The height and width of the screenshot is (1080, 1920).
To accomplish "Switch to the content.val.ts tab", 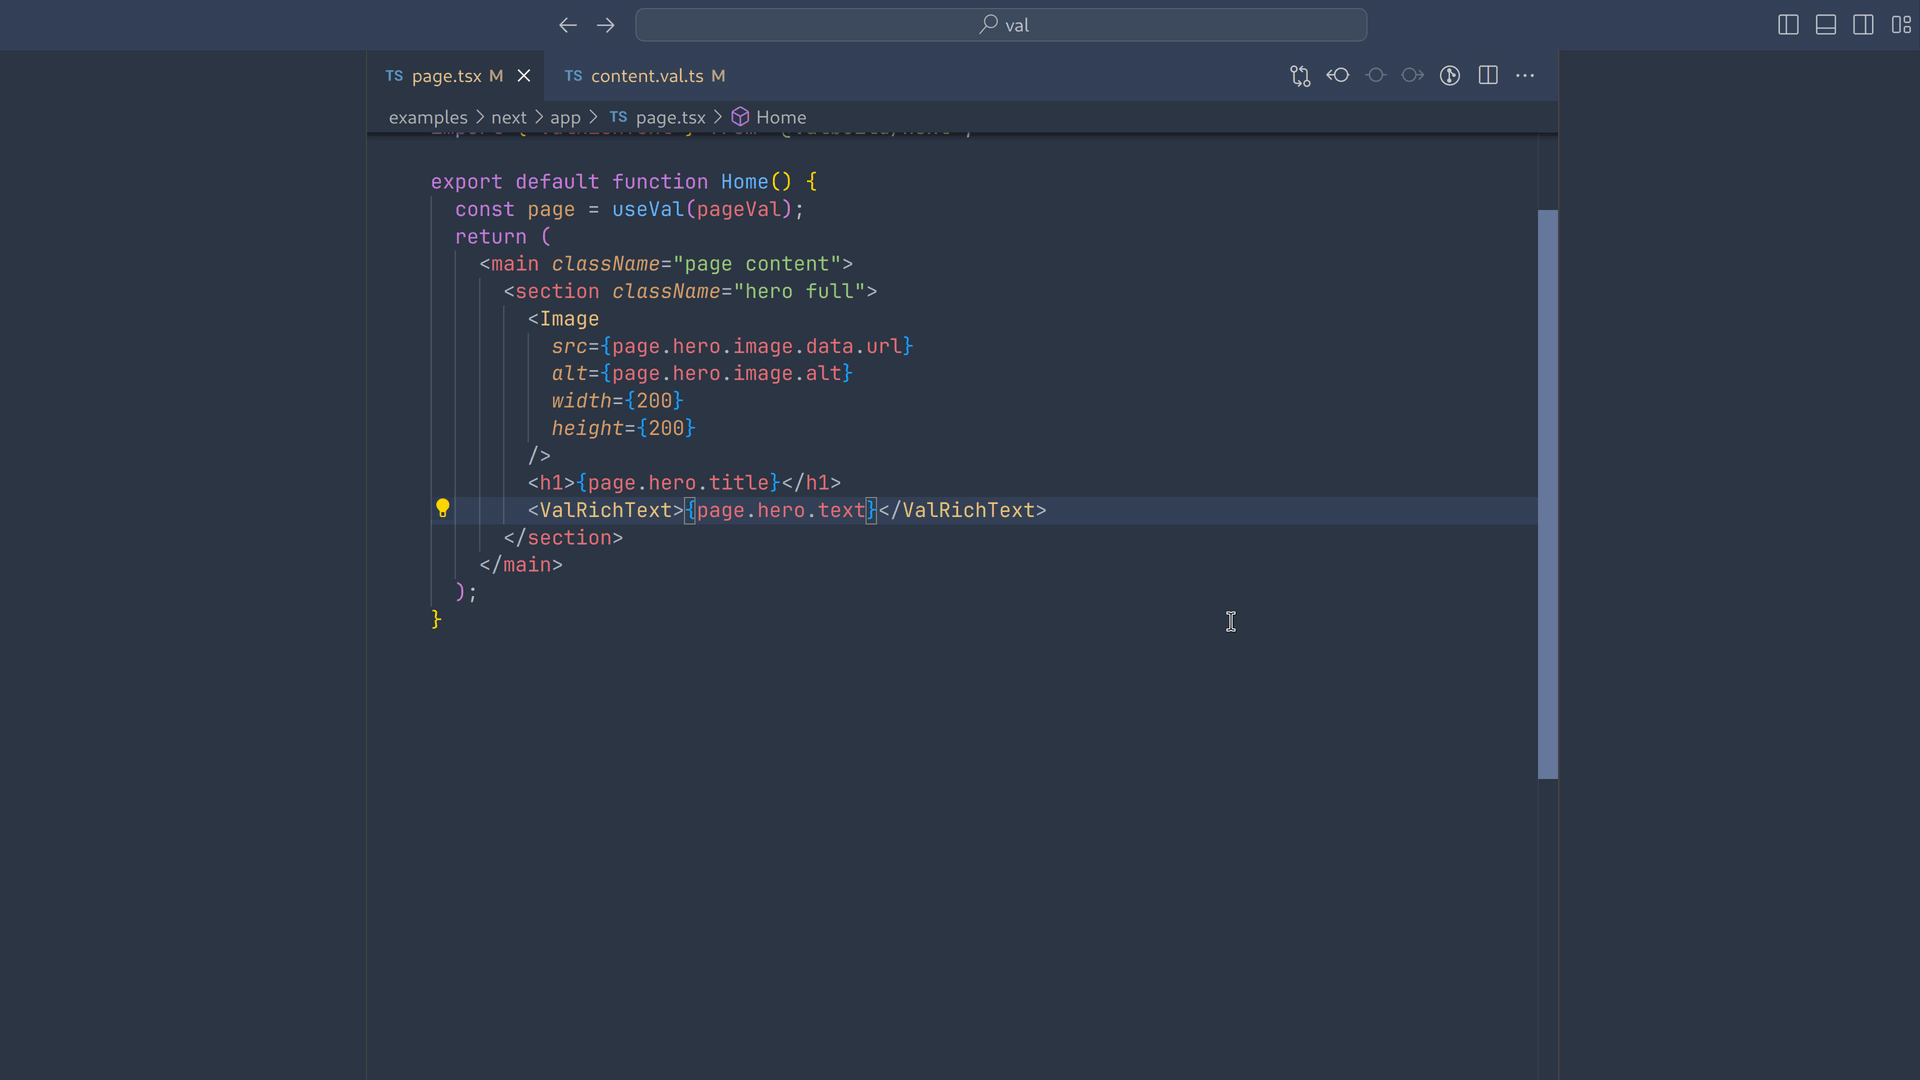I will point(646,76).
